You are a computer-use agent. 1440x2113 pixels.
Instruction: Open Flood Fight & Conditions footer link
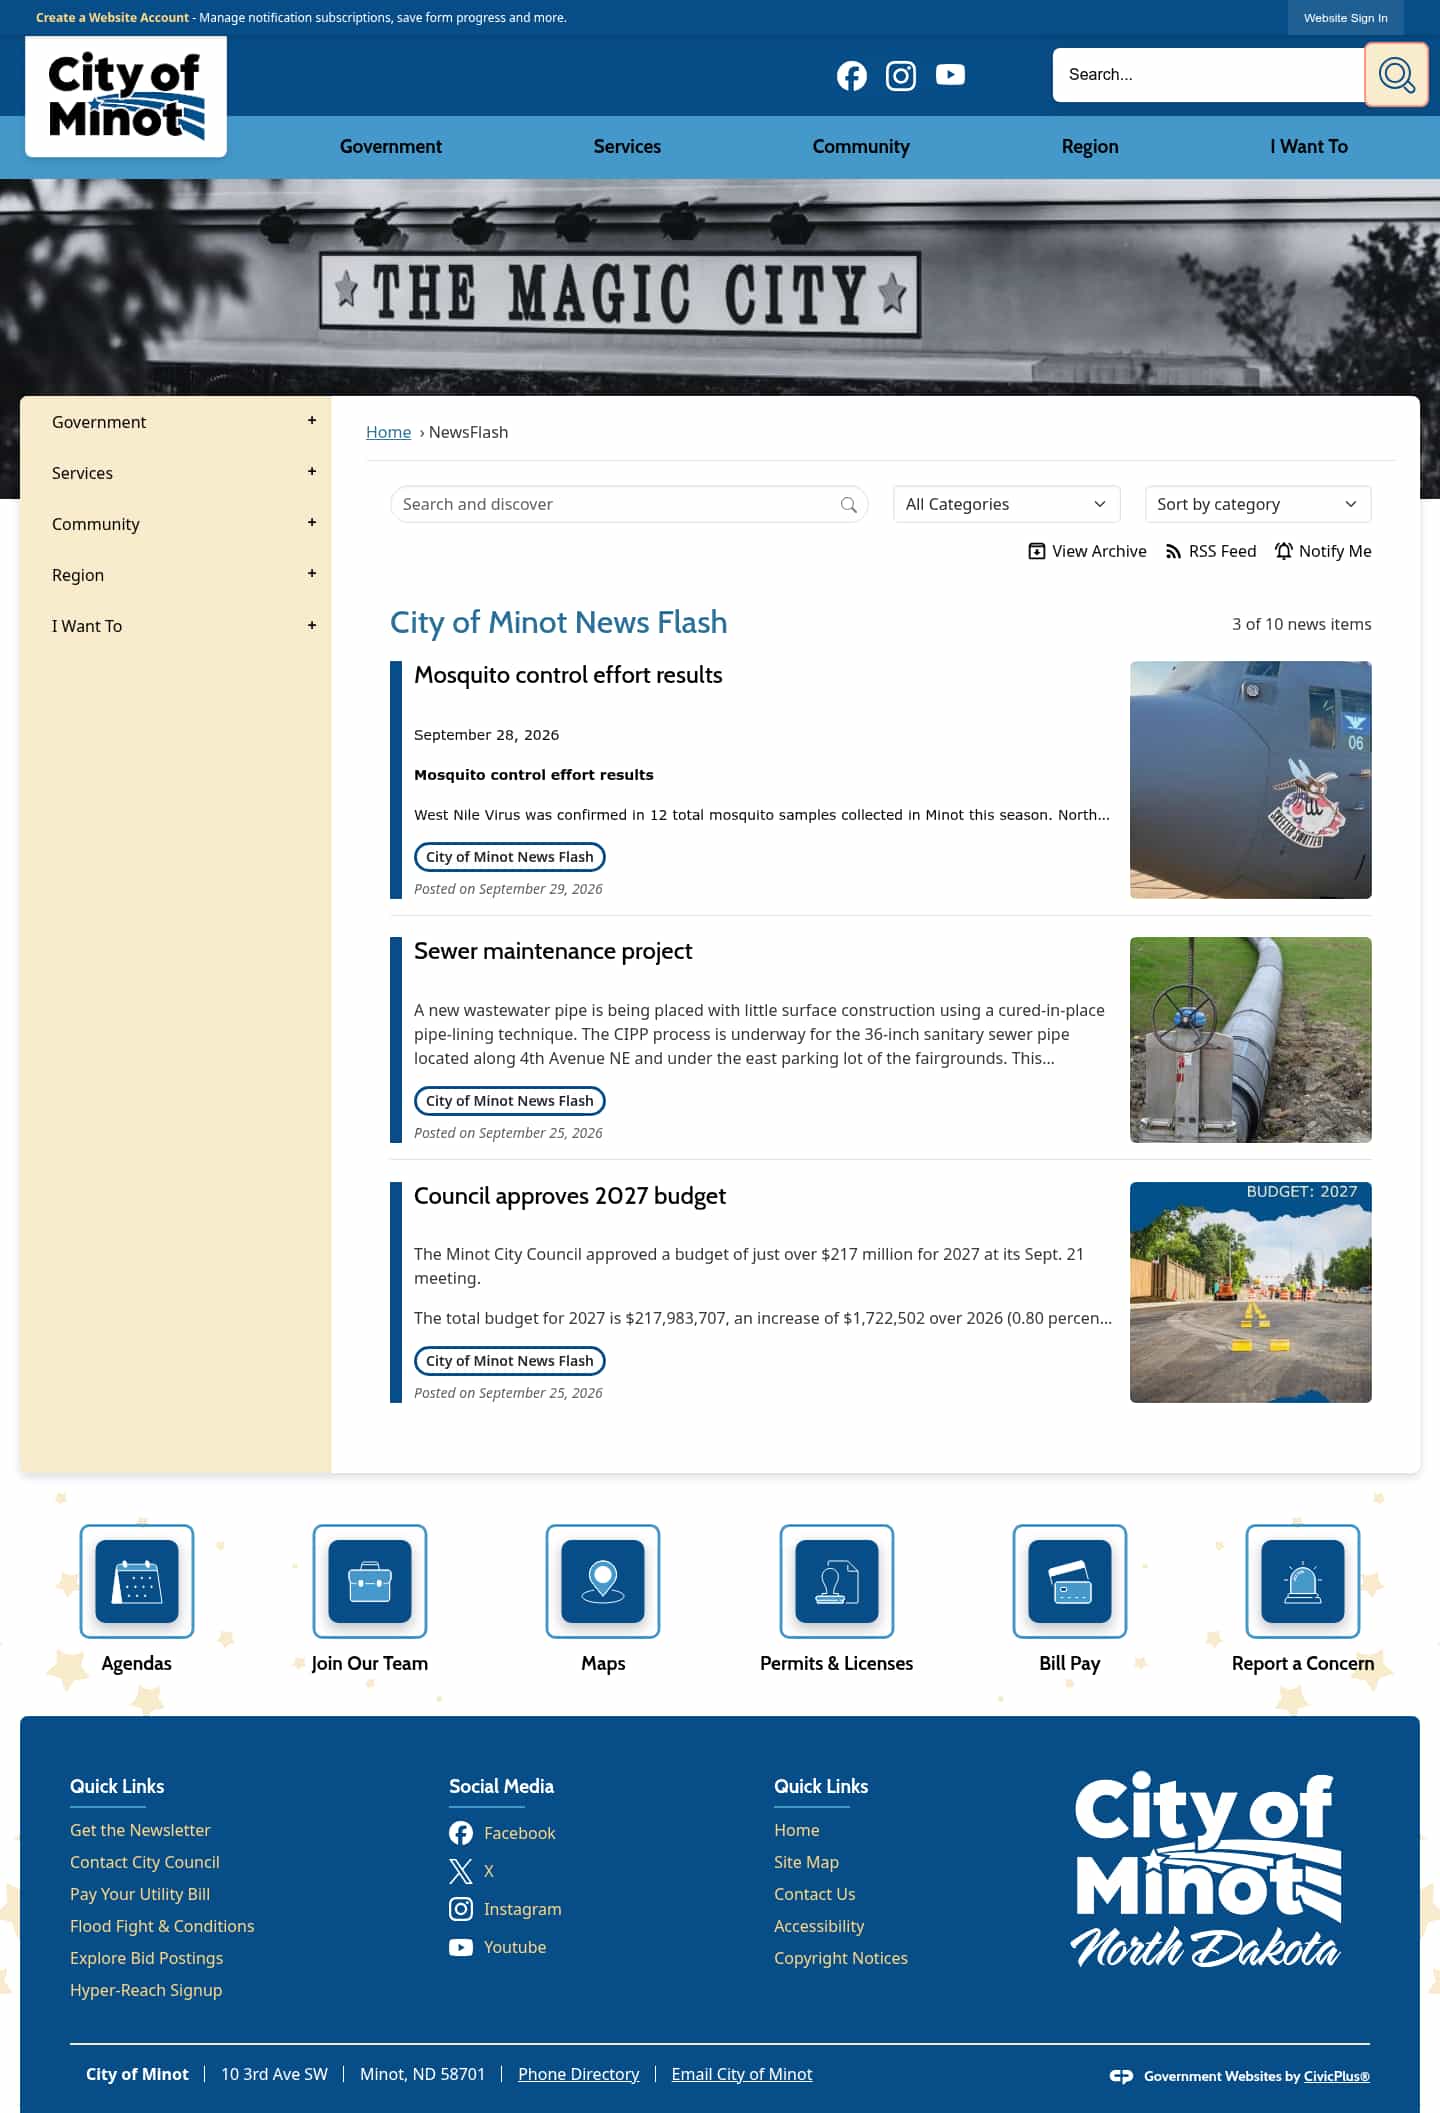point(162,1926)
